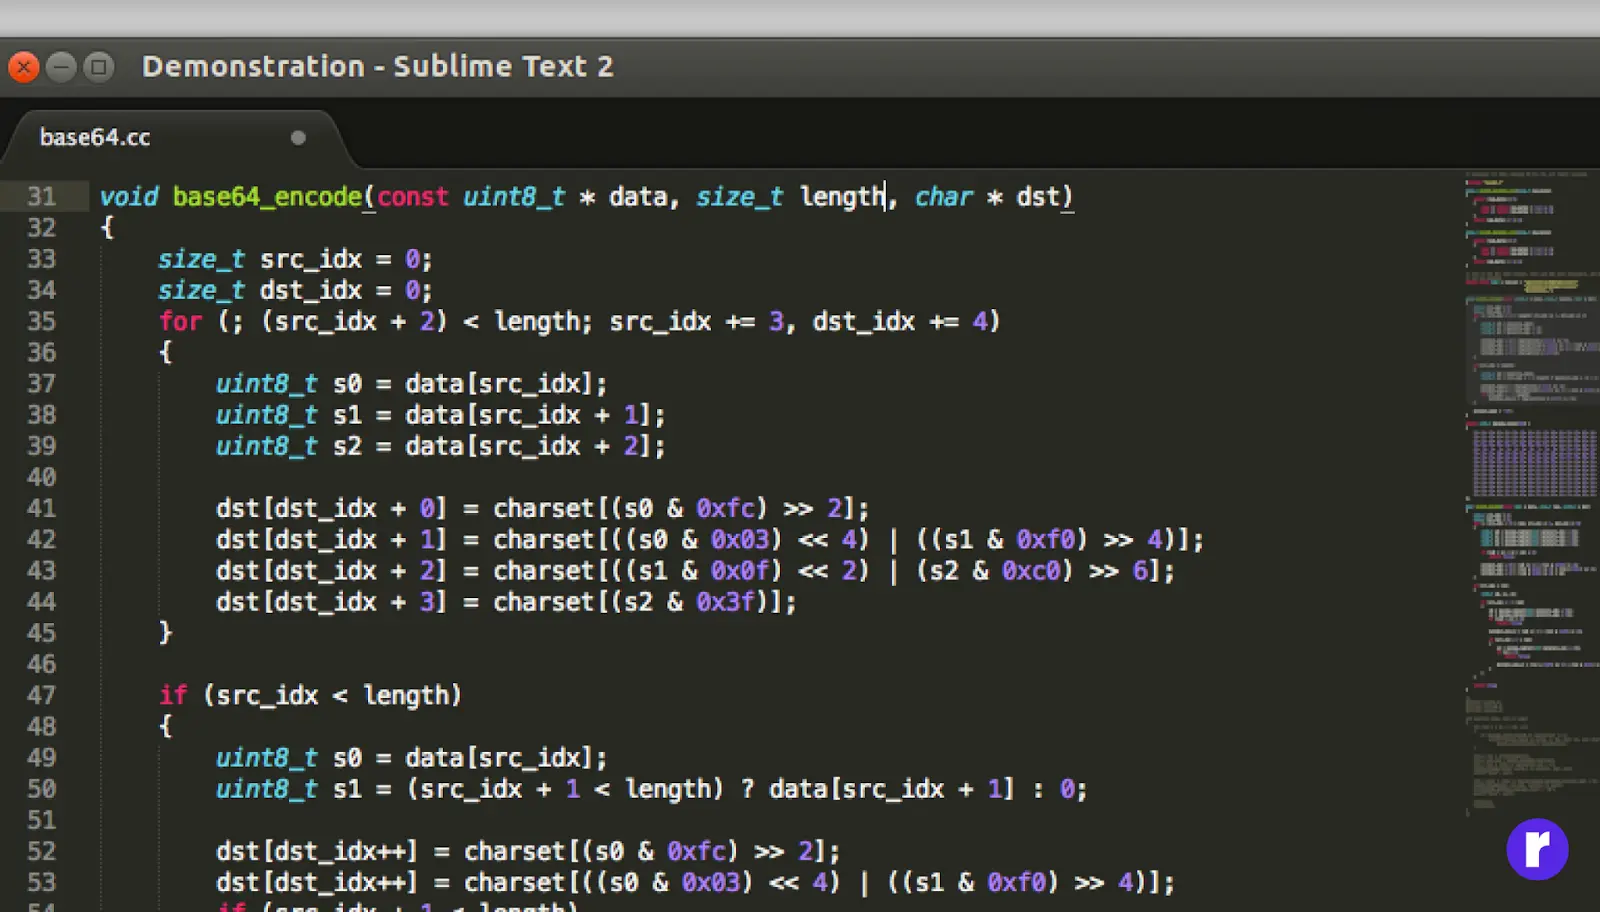Click the 'base64_encode' function name
The width and height of the screenshot is (1600, 912).
267,197
